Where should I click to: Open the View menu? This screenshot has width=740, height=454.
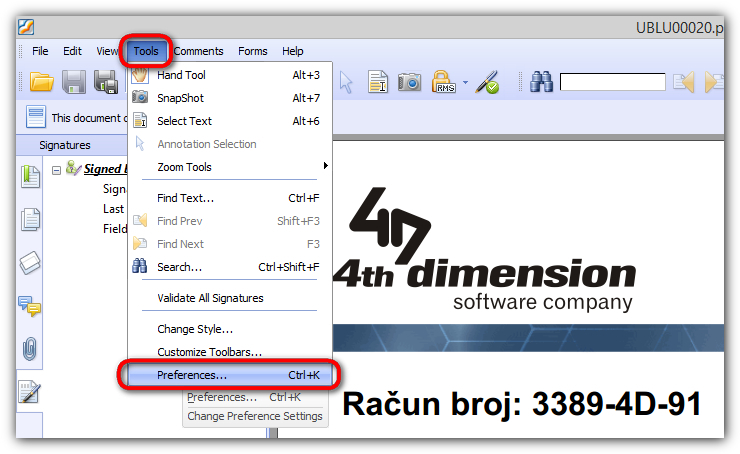coord(107,51)
